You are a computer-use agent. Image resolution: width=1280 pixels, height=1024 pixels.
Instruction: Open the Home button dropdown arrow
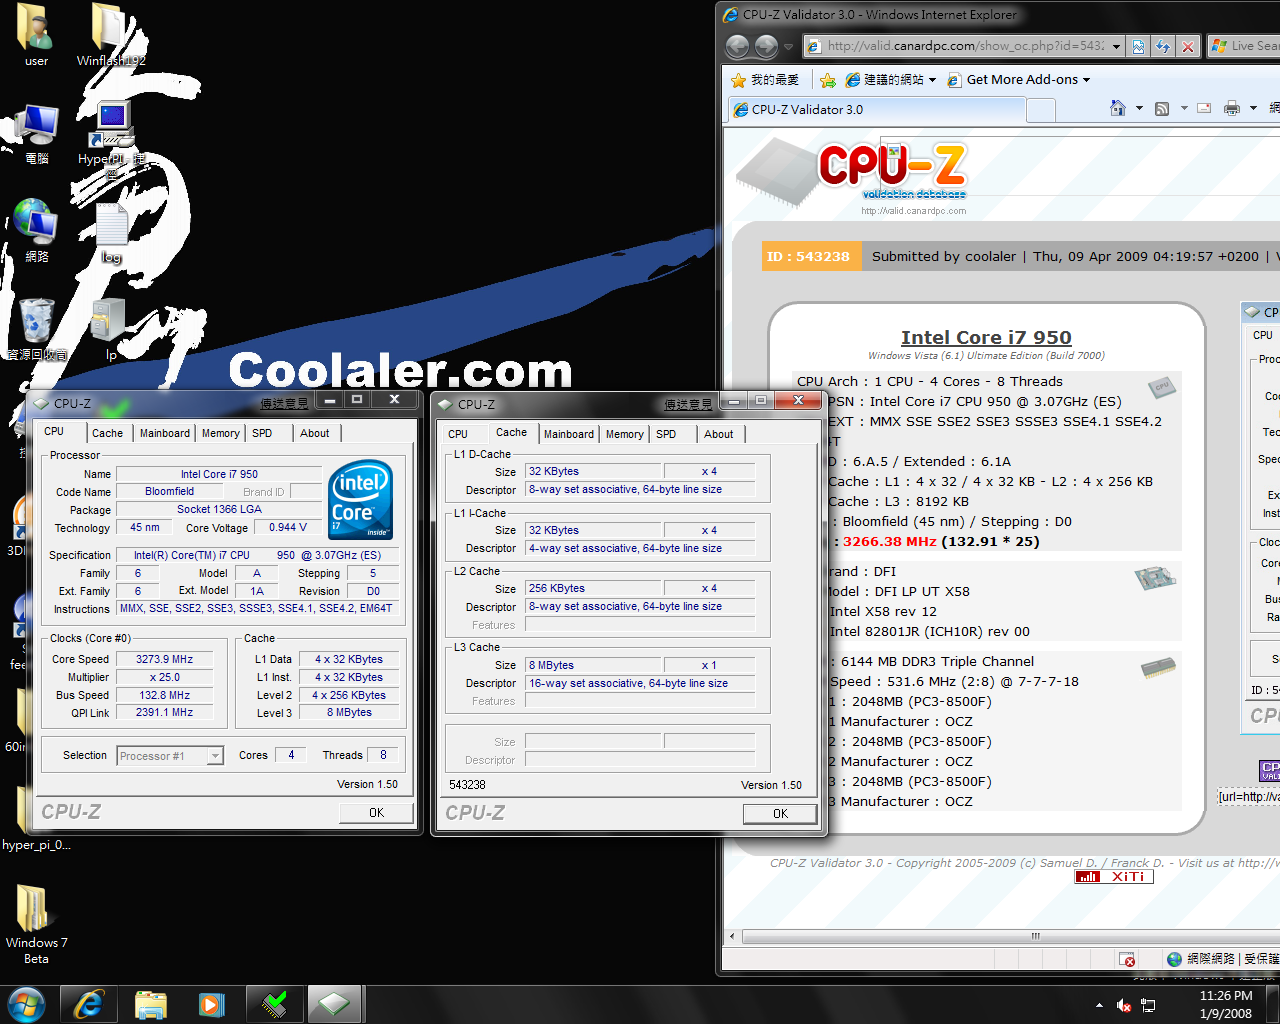coord(1139,108)
